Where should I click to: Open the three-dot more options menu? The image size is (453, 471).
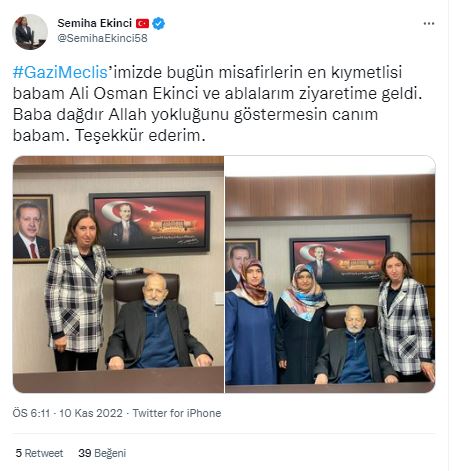429,23
